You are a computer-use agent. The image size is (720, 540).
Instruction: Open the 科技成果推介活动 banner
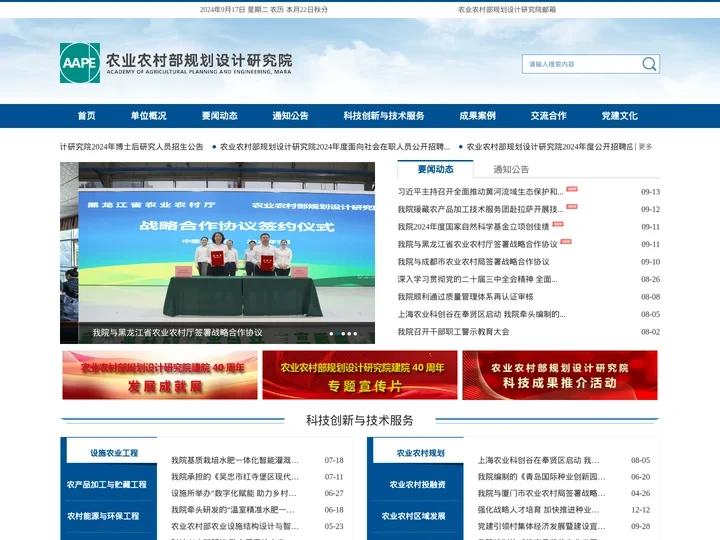[560, 375]
